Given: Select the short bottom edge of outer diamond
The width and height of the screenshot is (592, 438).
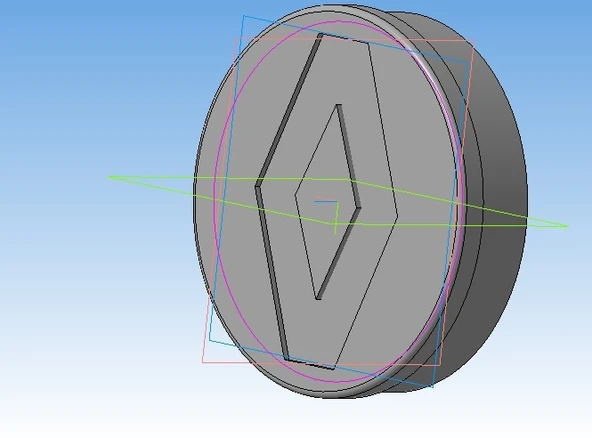Looking at the screenshot, I should (310, 364).
